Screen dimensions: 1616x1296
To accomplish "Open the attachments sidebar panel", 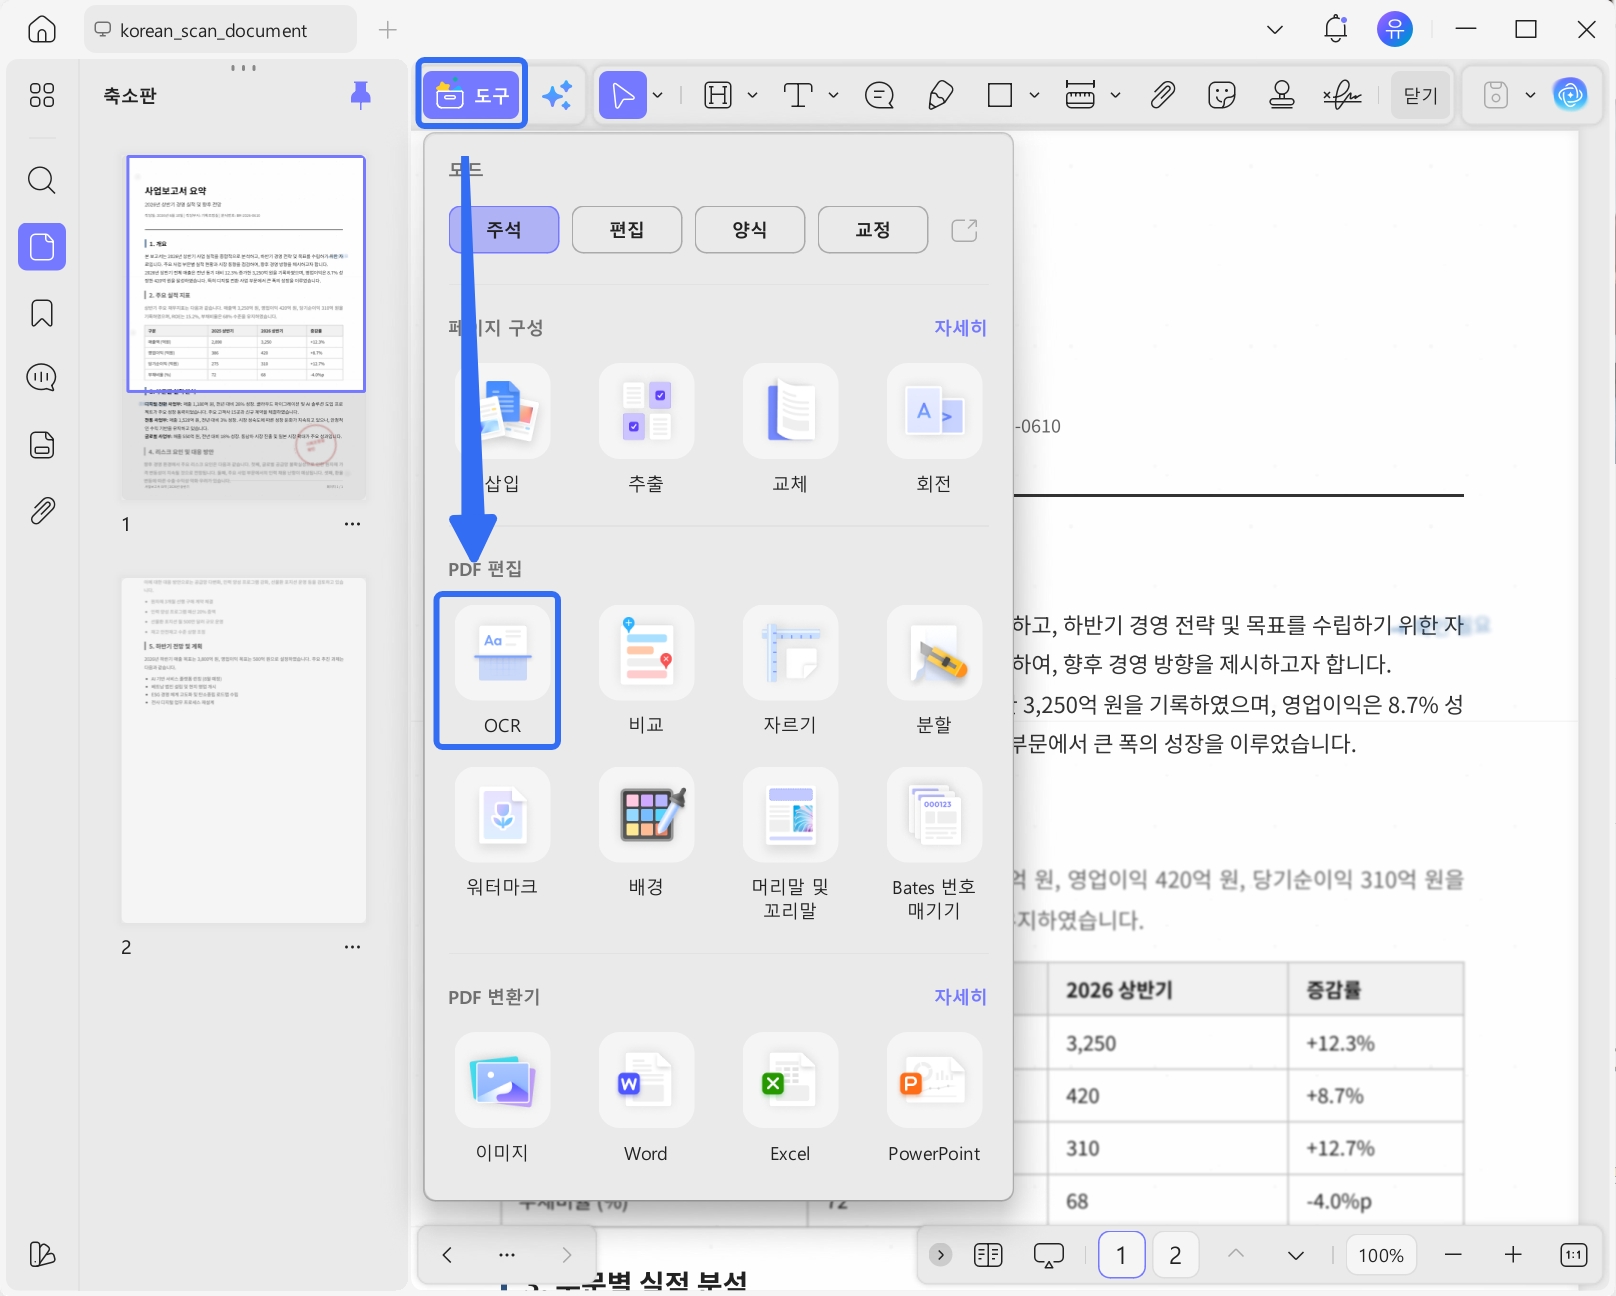I will (x=42, y=511).
